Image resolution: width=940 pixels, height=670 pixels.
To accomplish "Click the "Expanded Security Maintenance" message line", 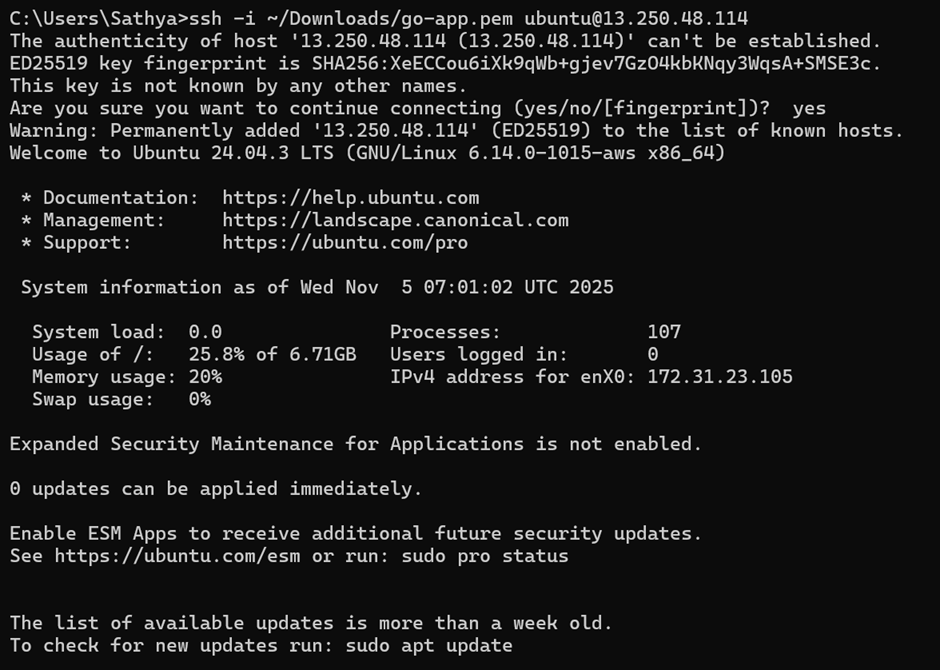I will tap(355, 444).
